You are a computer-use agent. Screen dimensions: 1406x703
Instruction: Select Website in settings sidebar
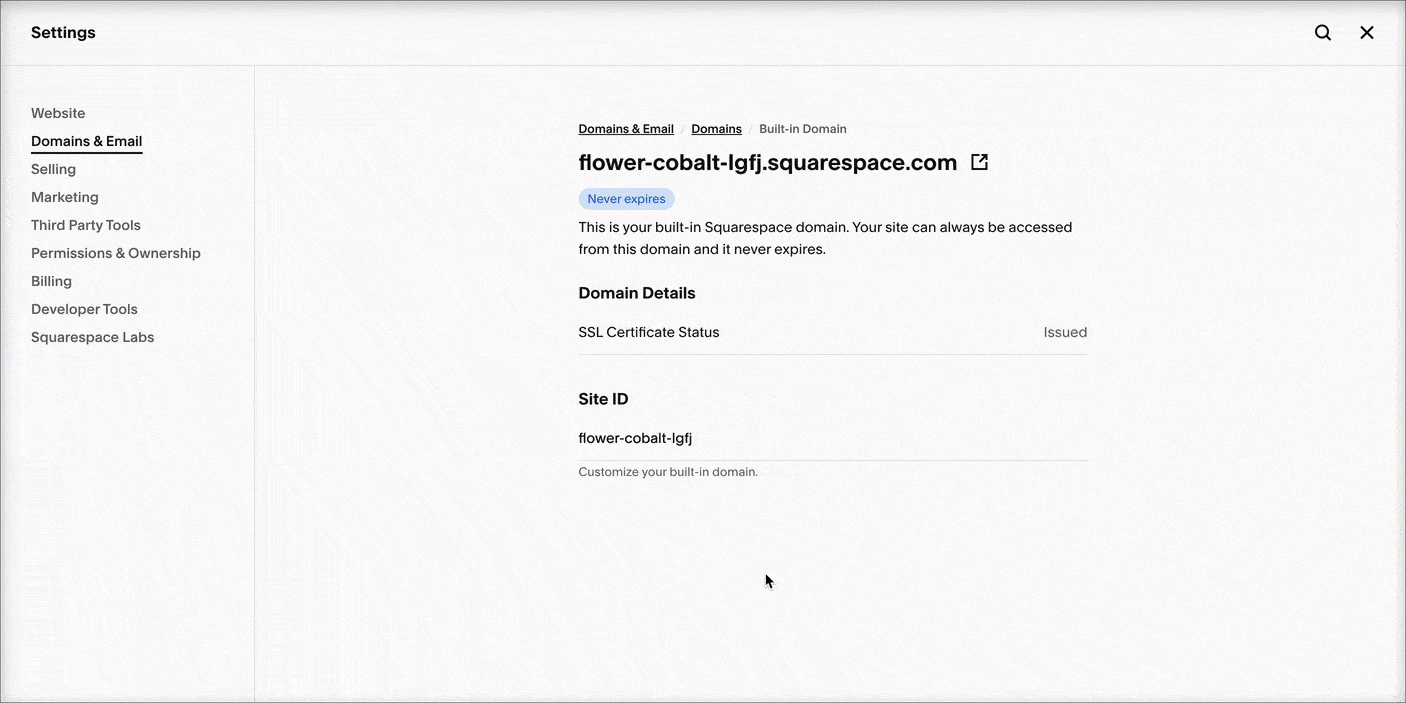(58, 113)
